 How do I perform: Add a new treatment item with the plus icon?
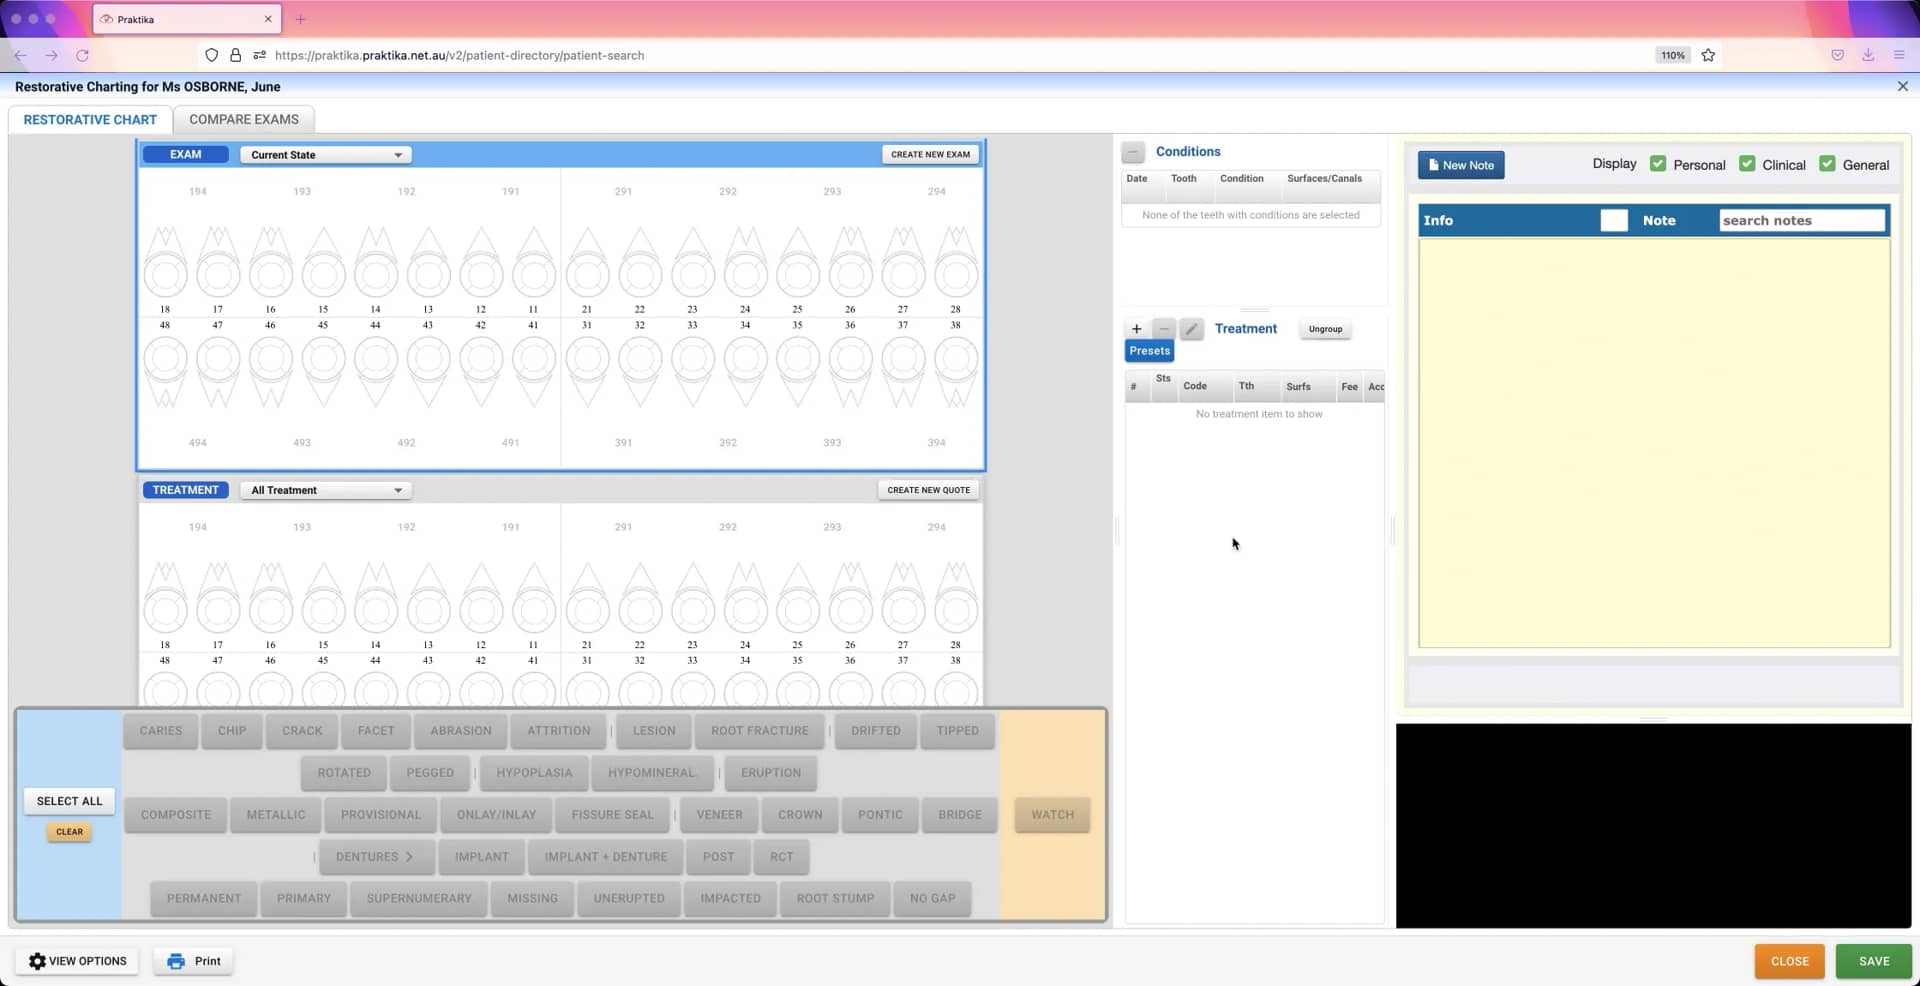pos(1136,328)
